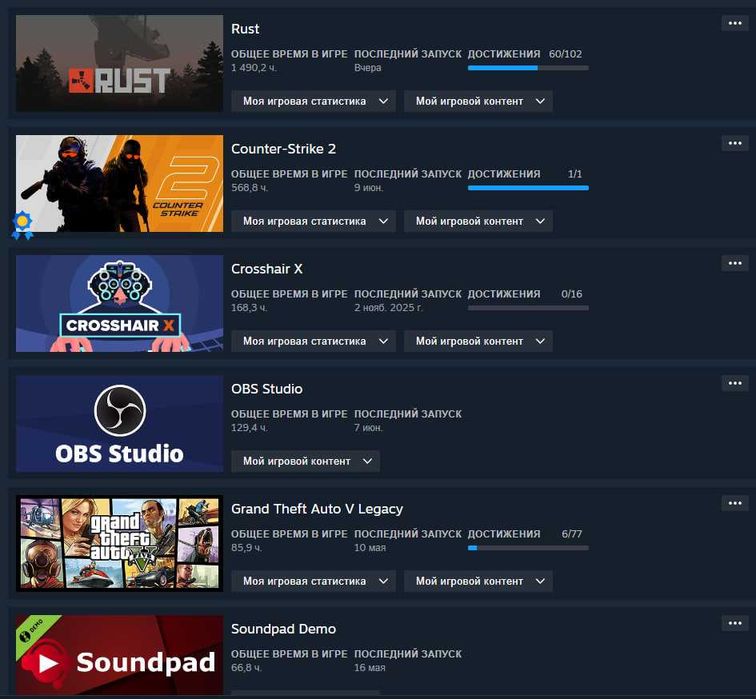
Task: Click the blue ribbon badge on Counter-Strike 2
Action: click(22, 225)
